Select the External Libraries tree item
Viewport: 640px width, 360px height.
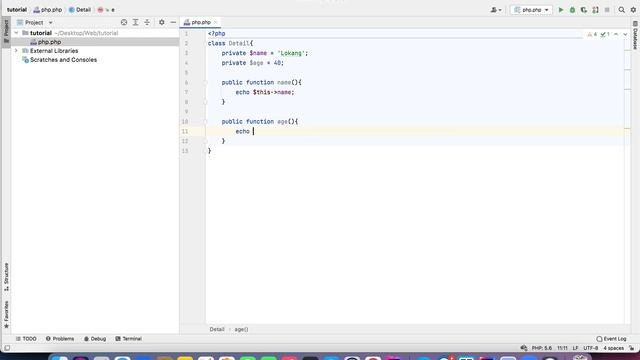click(x=54, y=51)
